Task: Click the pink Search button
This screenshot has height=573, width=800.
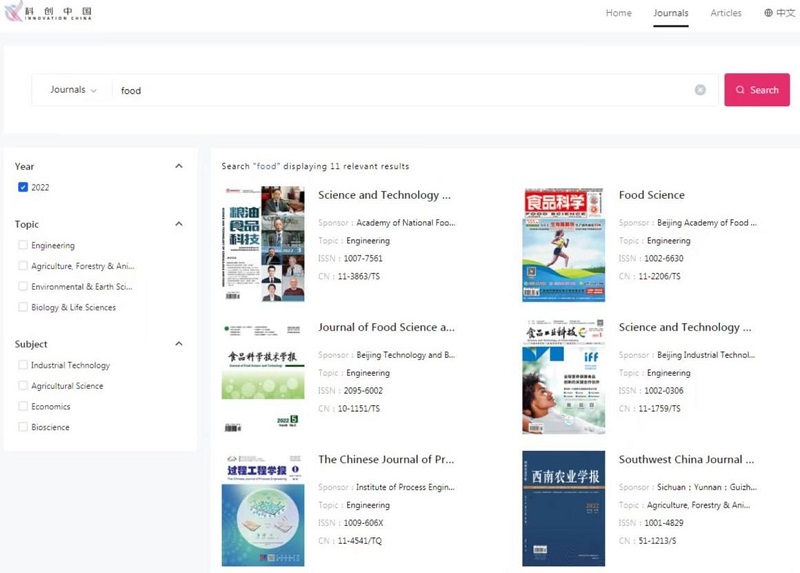Action: 757,90
